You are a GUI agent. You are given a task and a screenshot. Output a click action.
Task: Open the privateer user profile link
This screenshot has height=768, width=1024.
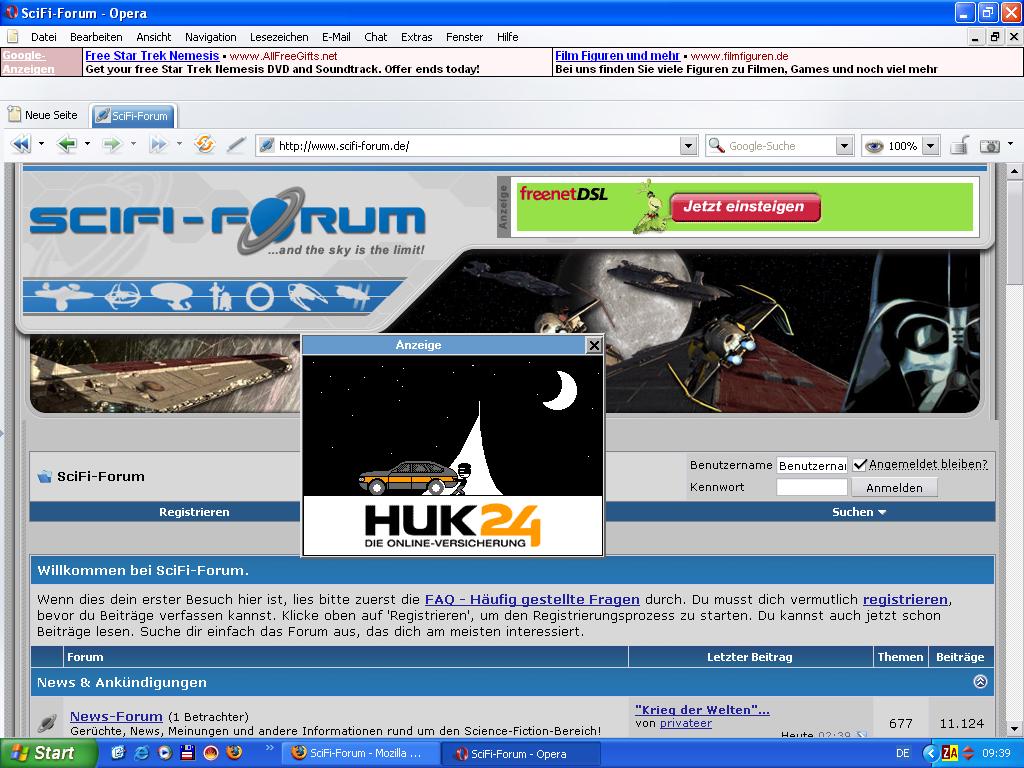click(x=686, y=723)
